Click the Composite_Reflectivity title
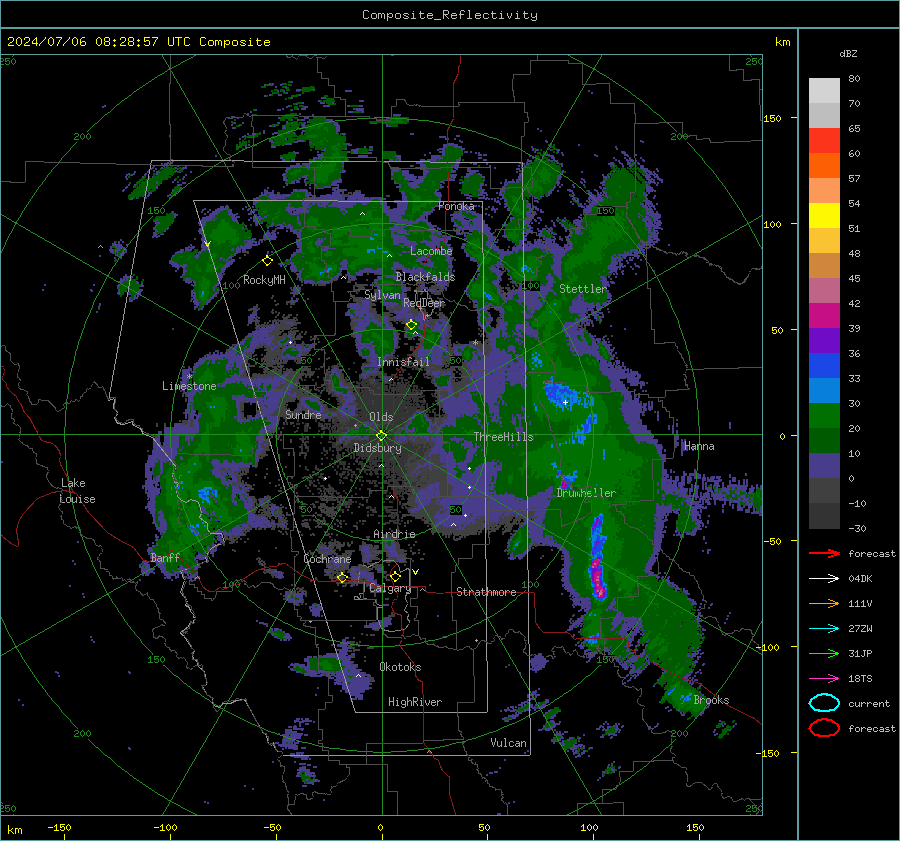Screen dimensions: 900x841 (450, 15)
